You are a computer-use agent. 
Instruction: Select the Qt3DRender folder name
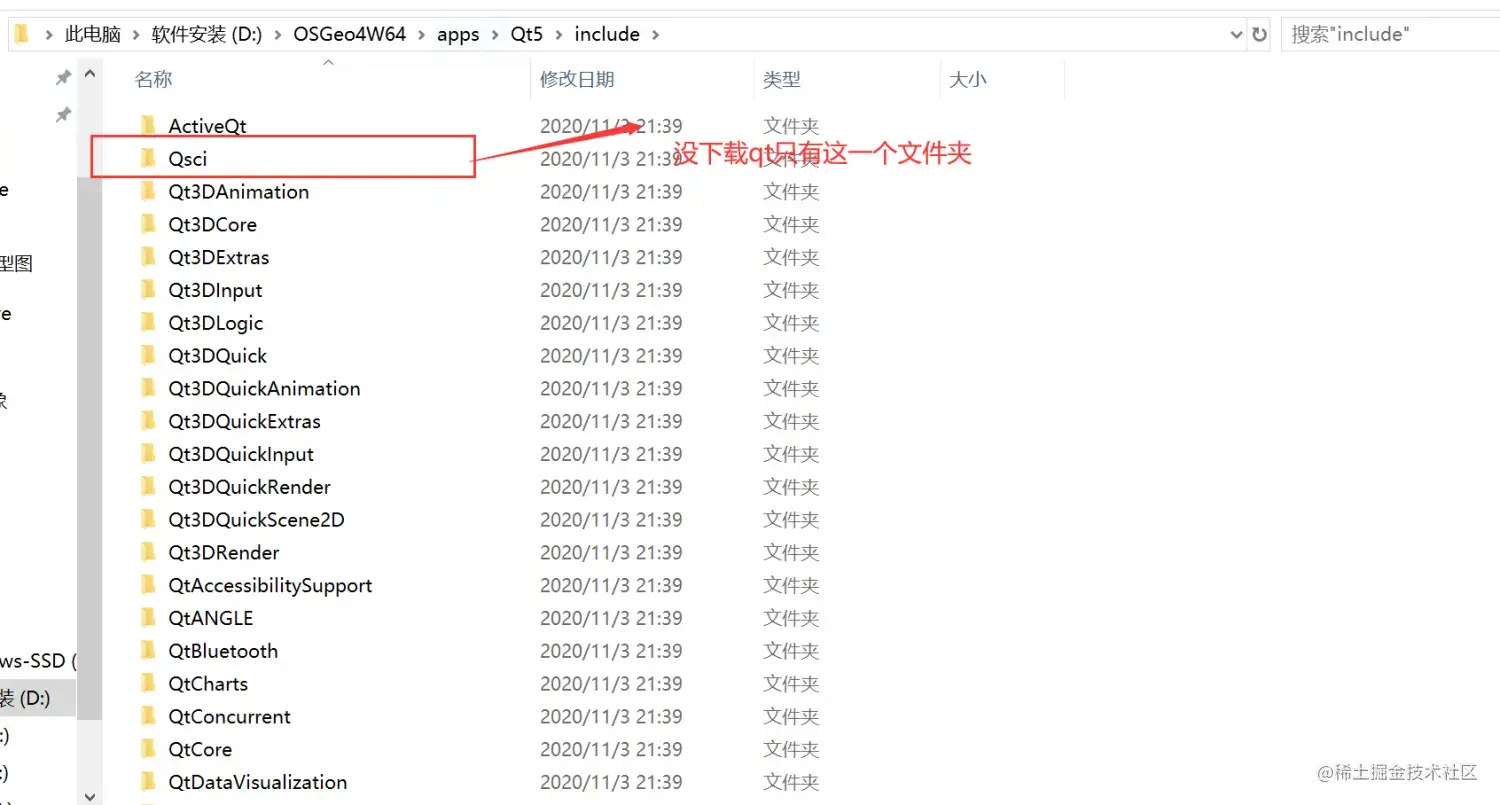click(224, 552)
